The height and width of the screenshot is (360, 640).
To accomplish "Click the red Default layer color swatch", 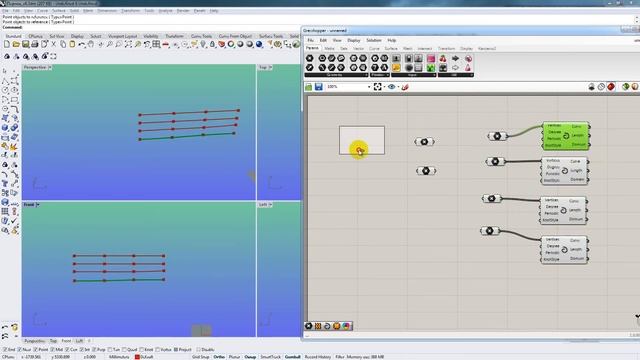I will pos(138,357).
